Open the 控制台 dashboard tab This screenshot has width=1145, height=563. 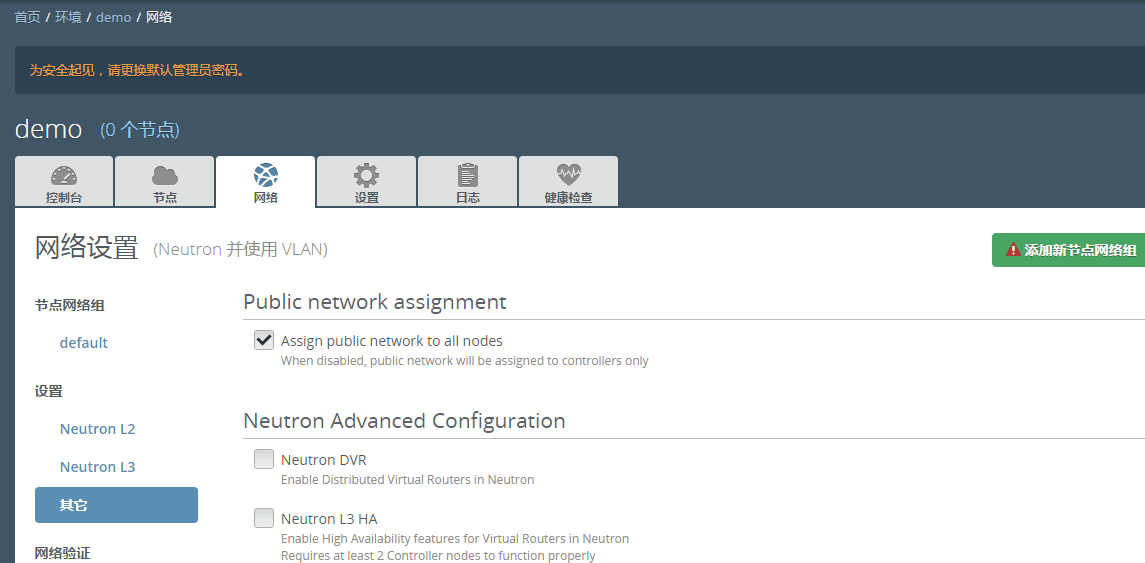(x=64, y=182)
